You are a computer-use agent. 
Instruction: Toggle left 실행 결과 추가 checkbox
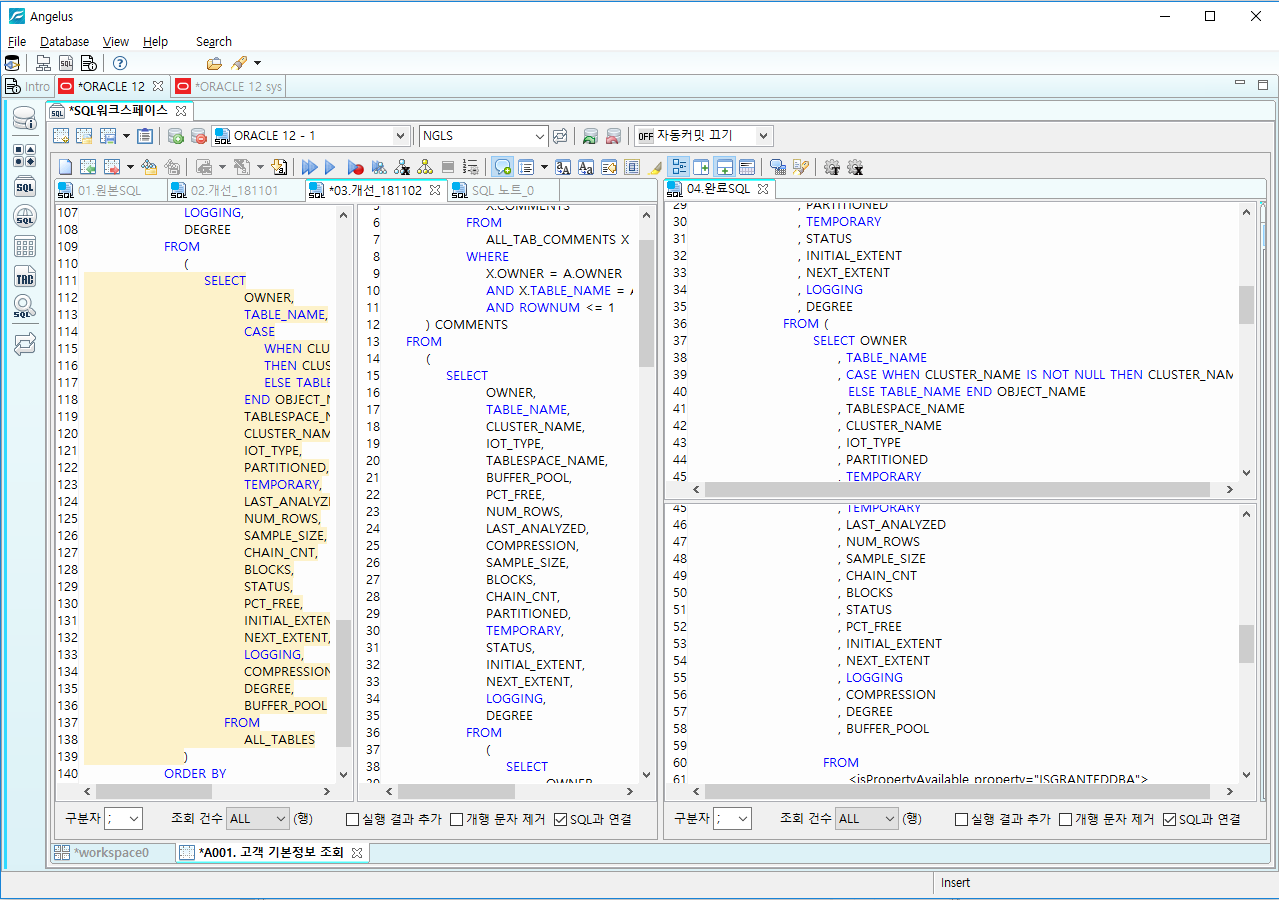click(x=352, y=819)
